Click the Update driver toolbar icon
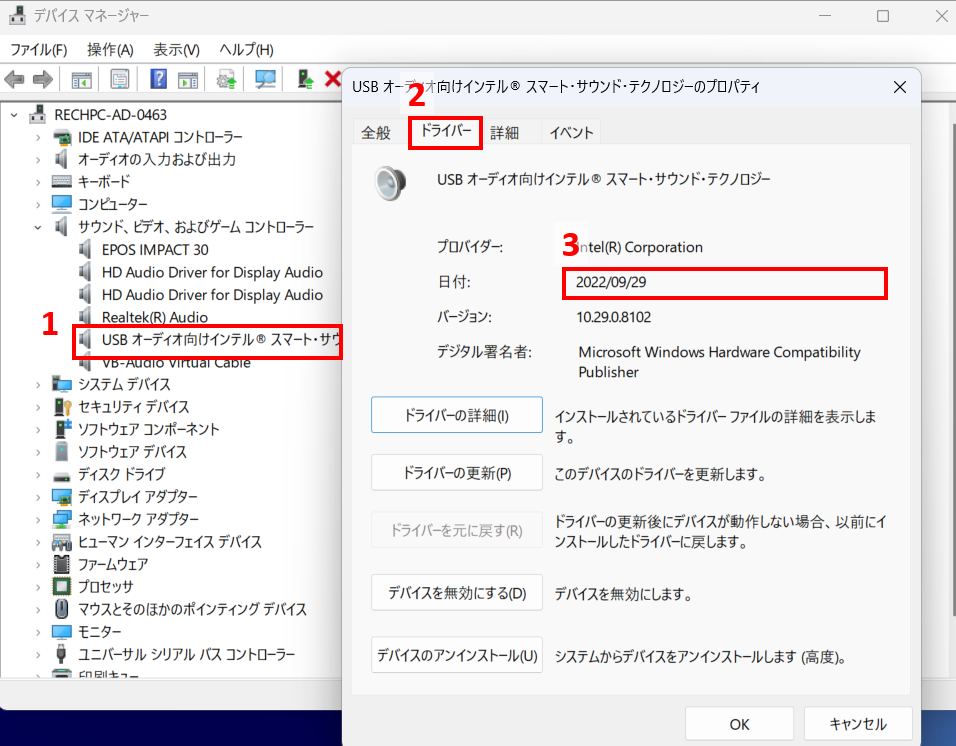 227,79
